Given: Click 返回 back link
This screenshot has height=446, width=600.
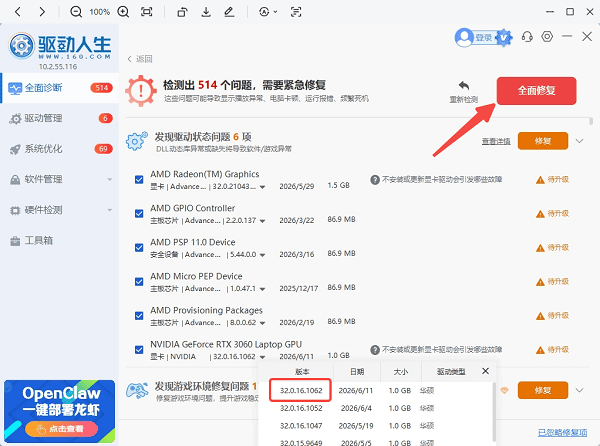Looking at the screenshot, I should pos(140,59).
